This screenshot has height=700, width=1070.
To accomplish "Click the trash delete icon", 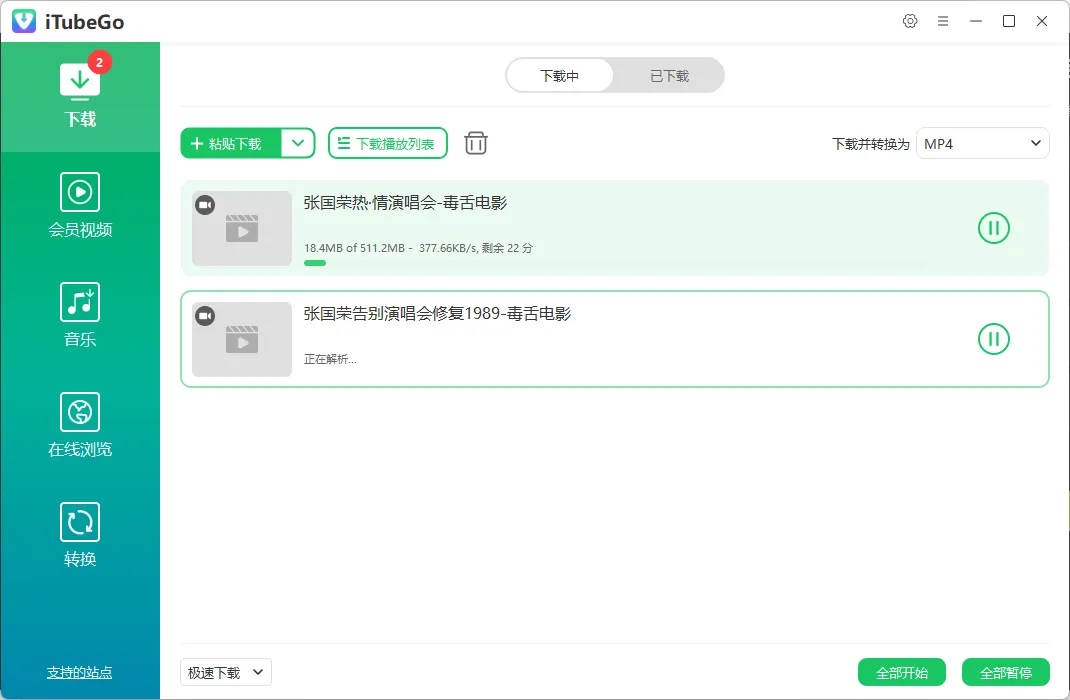I will pyautogui.click(x=476, y=143).
